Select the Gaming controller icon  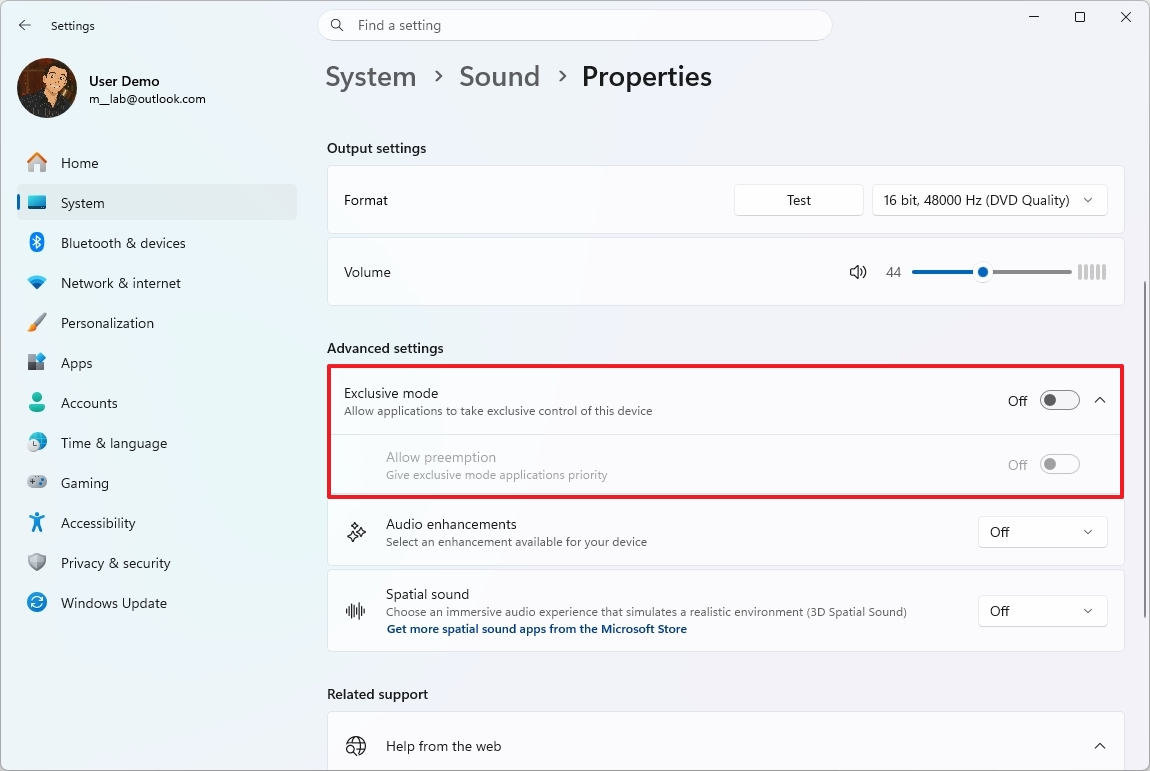(37, 483)
